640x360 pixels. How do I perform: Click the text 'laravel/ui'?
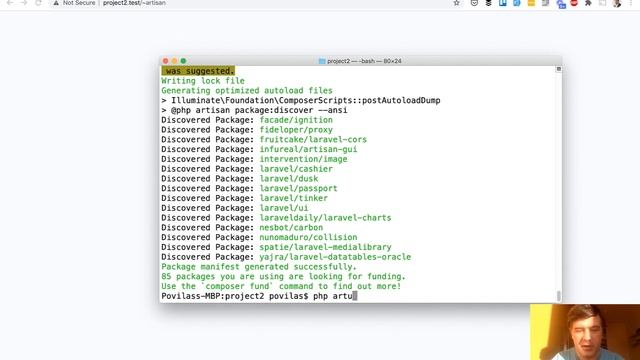[x=284, y=208]
